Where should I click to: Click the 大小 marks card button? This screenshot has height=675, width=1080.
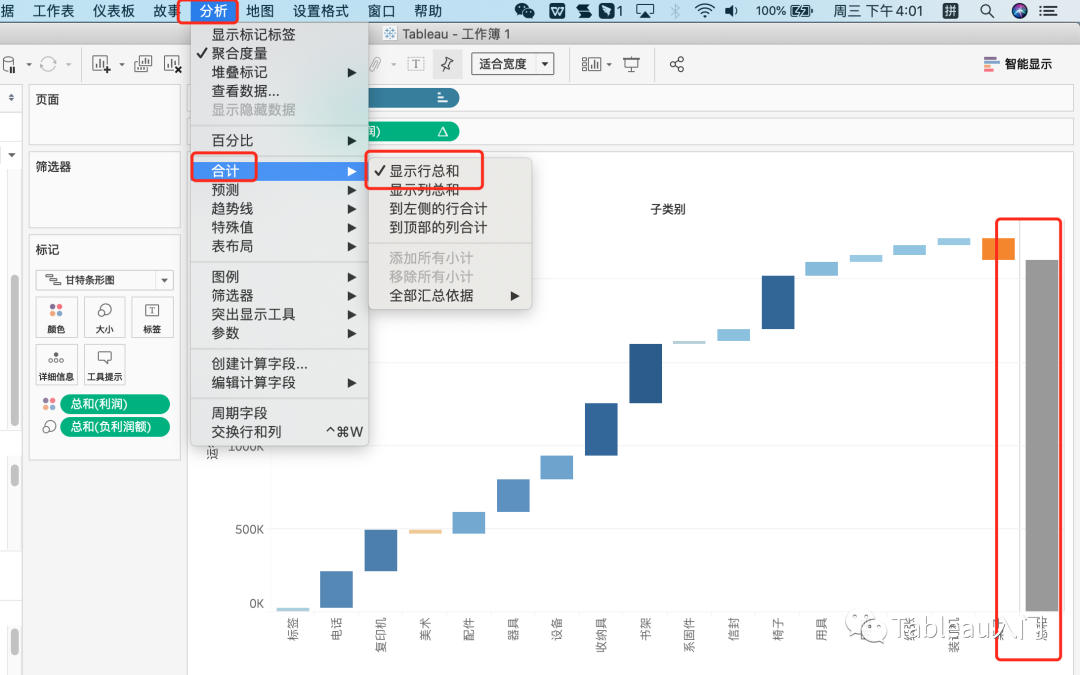[x=105, y=317]
